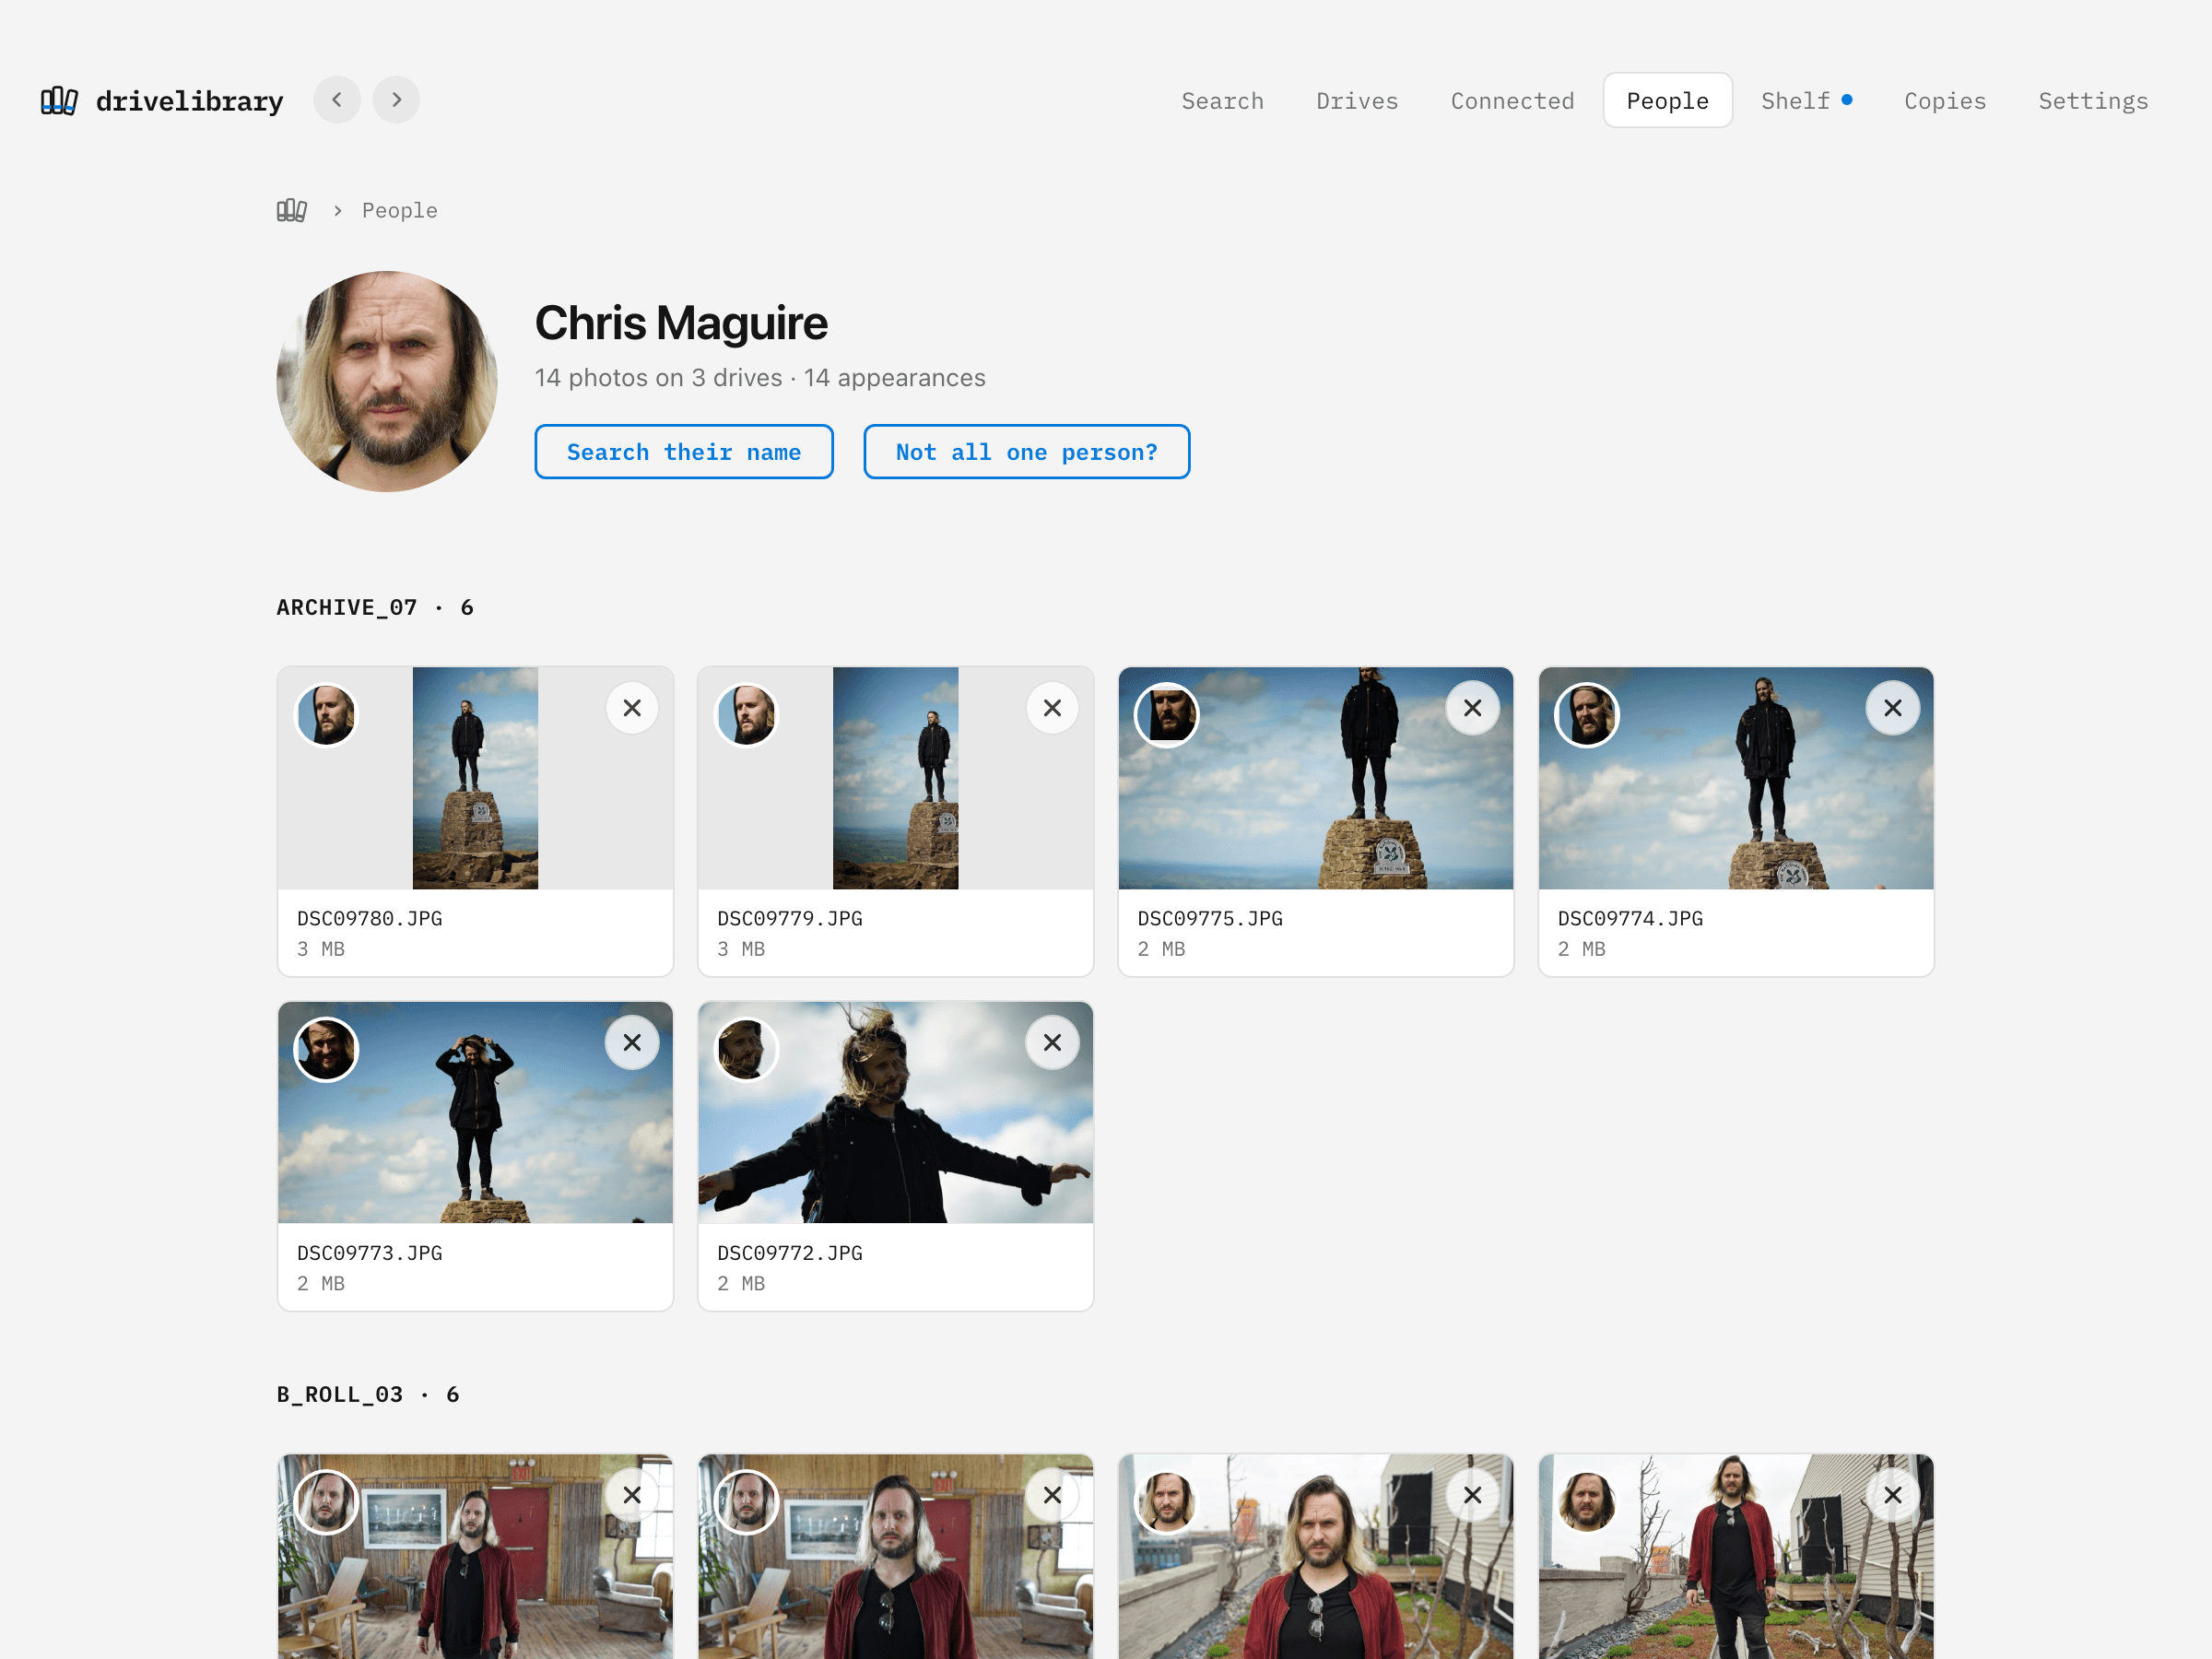
Task: Open the Shelf tab
Action: click(x=1806, y=101)
